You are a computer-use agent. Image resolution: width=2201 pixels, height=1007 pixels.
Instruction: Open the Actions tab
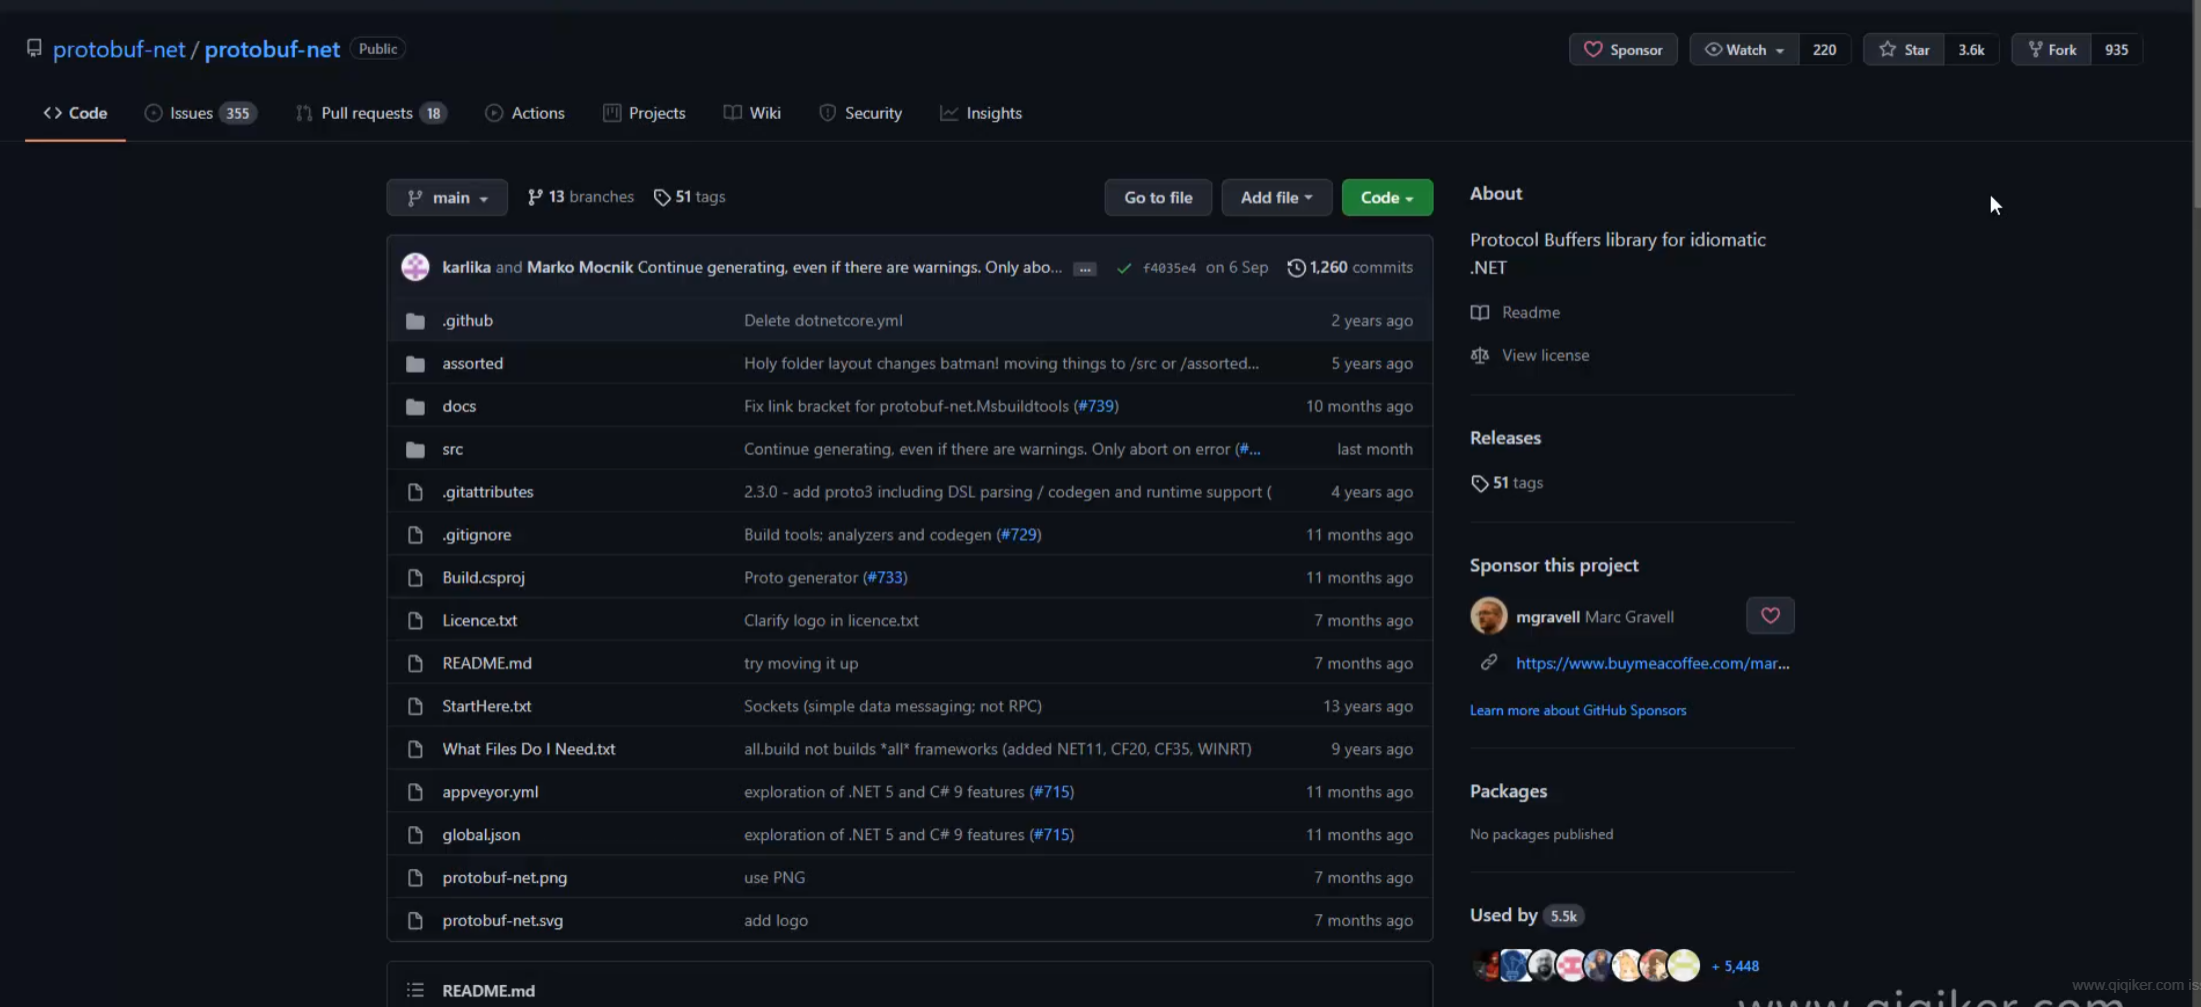pyautogui.click(x=525, y=113)
